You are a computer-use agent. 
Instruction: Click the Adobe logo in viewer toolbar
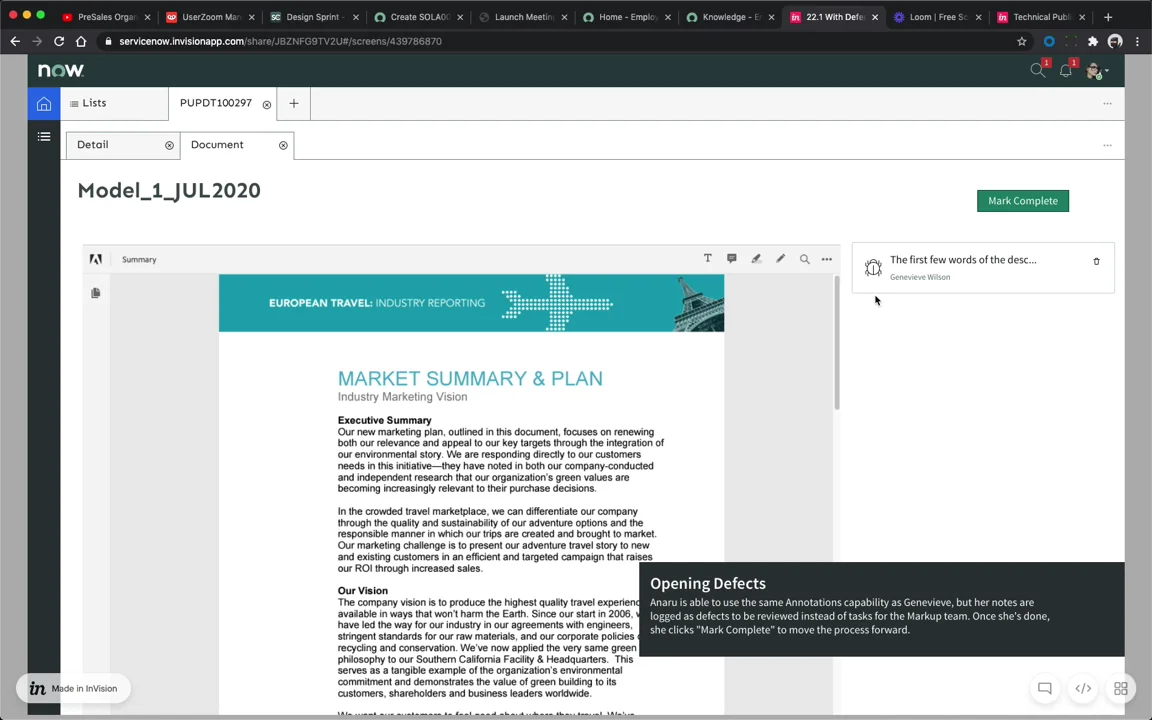click(x=96, y=259)
